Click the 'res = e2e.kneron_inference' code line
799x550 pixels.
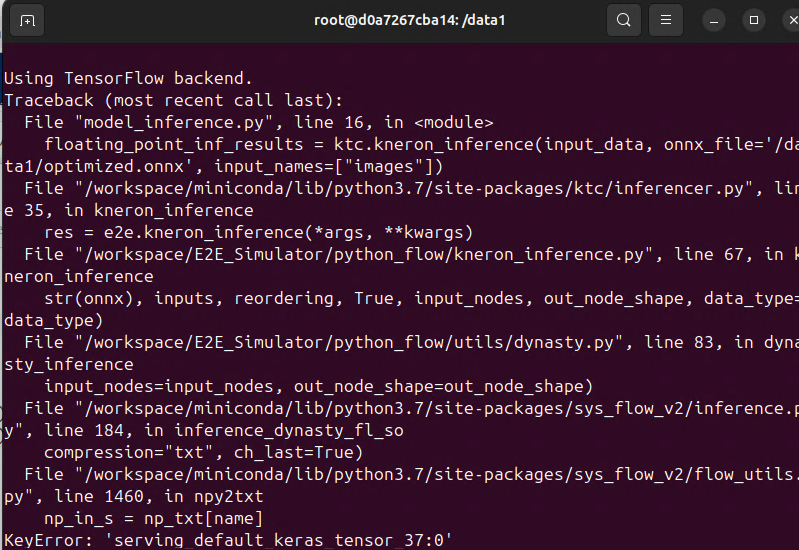coord(258,232)
